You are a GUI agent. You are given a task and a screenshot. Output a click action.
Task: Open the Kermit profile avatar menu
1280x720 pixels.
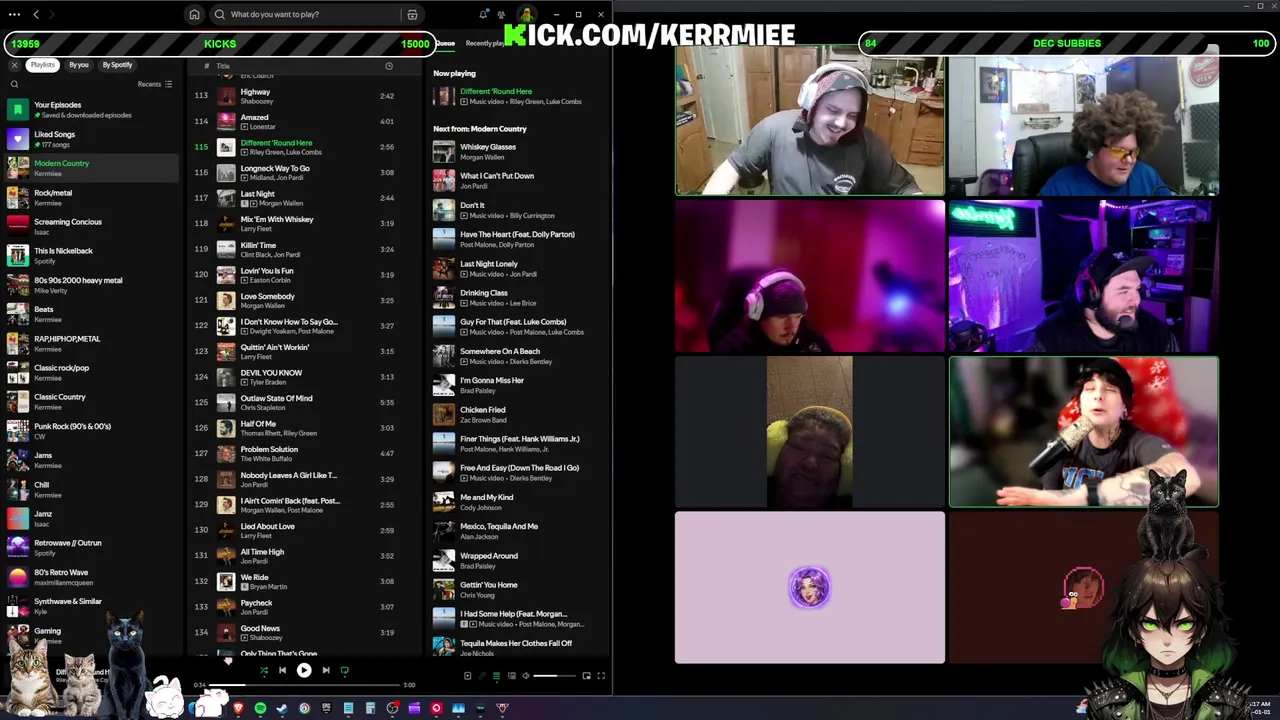pyautogui.click(x=525, y=15)
